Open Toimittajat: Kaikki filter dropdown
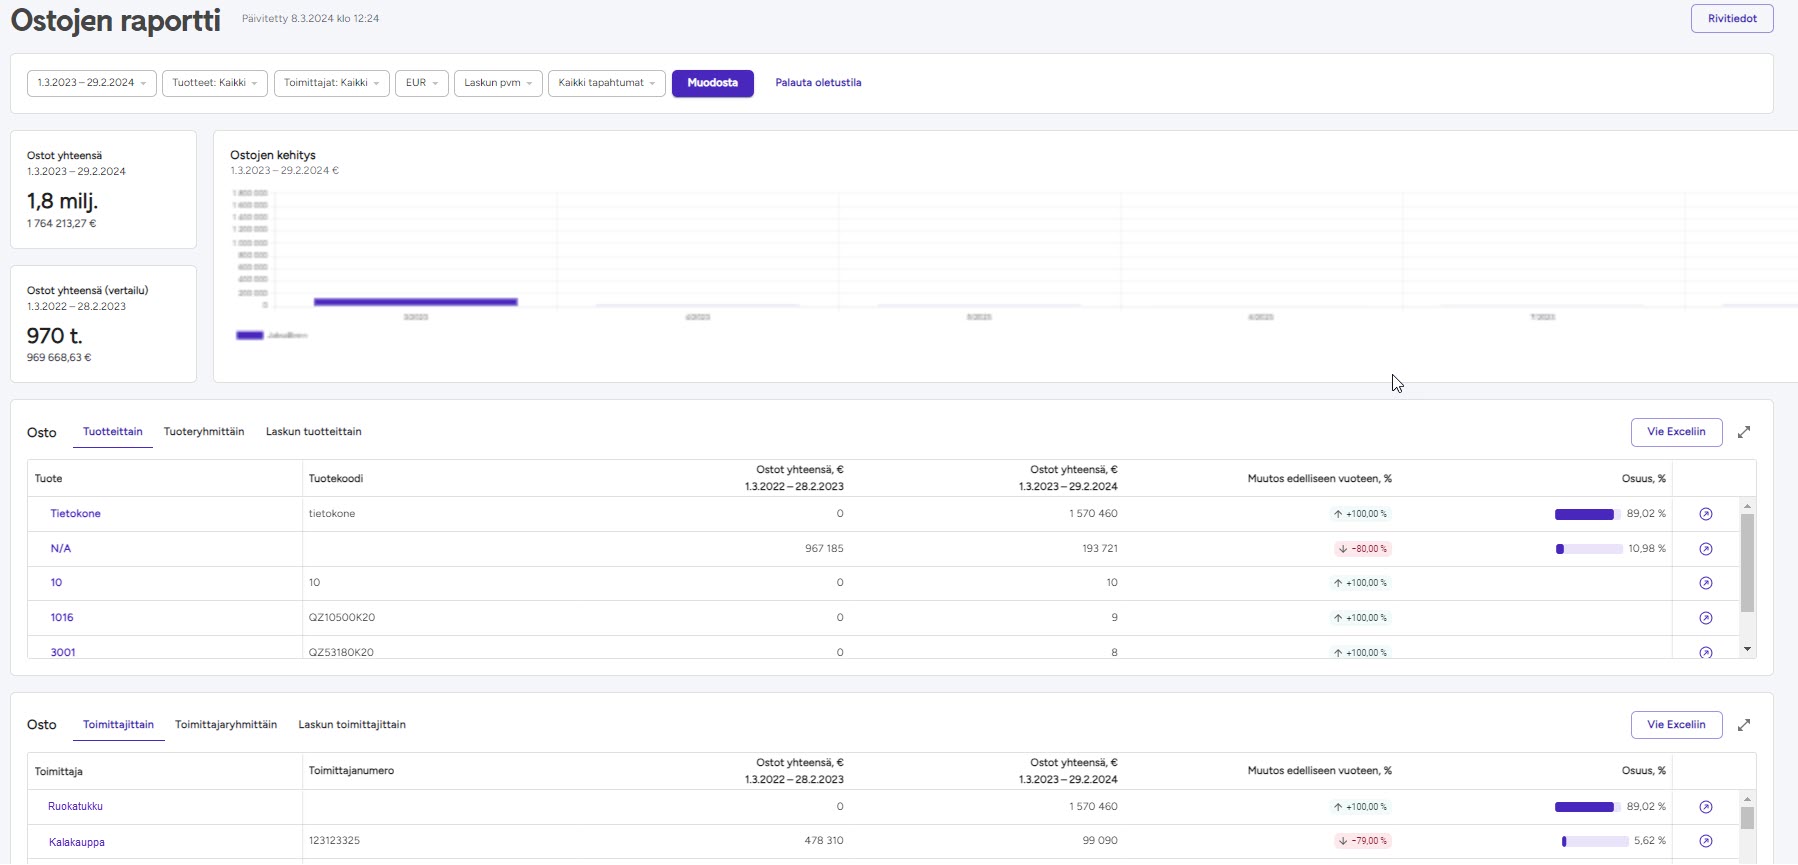Screen dimensions: 1798x865 point(332,83)
